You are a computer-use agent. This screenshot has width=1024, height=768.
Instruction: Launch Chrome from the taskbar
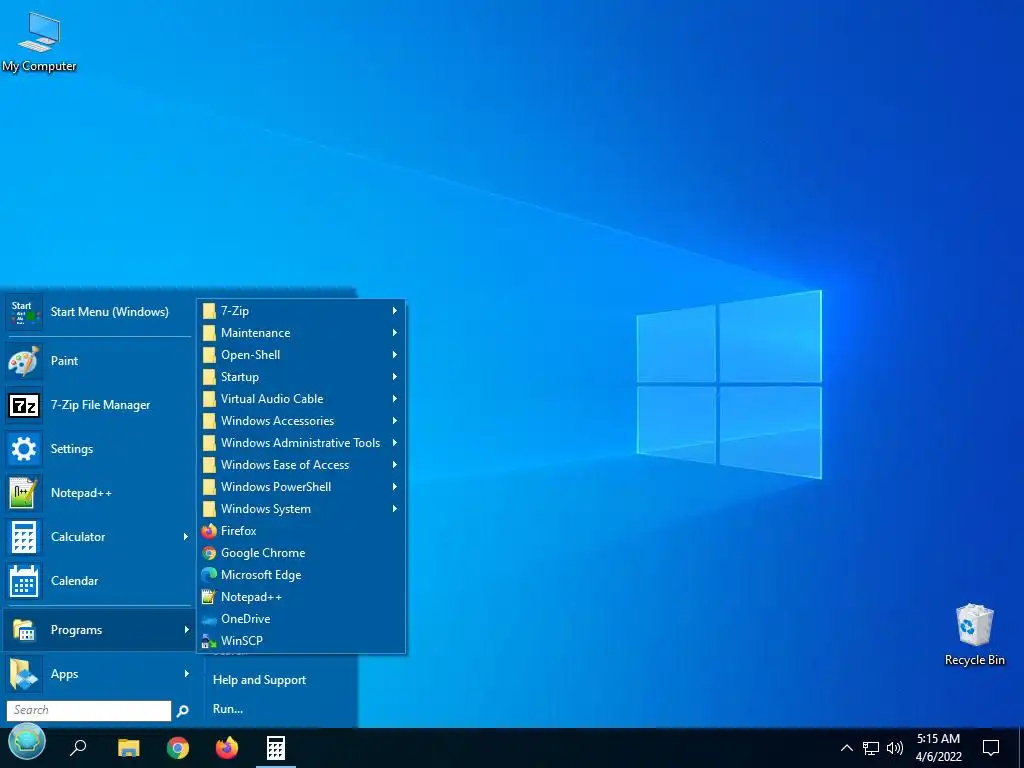point(178,748)
